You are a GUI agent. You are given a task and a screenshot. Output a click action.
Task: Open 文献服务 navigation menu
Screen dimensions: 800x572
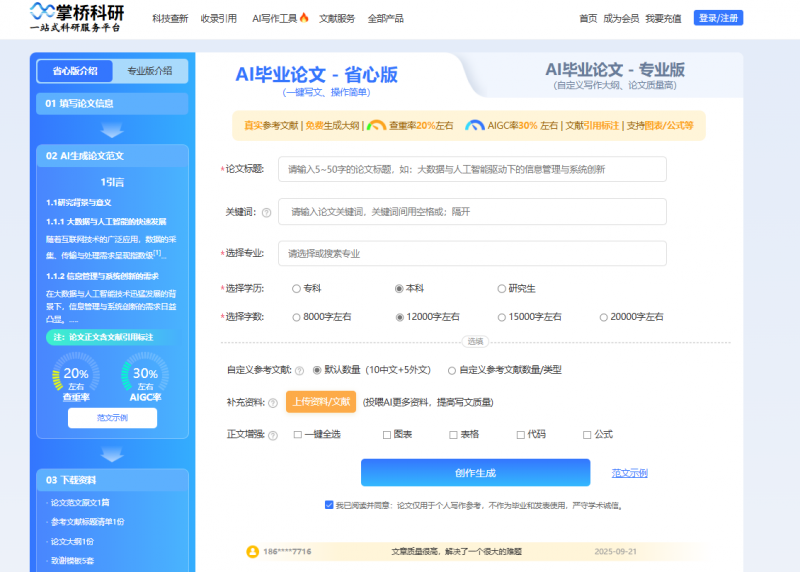337,18
